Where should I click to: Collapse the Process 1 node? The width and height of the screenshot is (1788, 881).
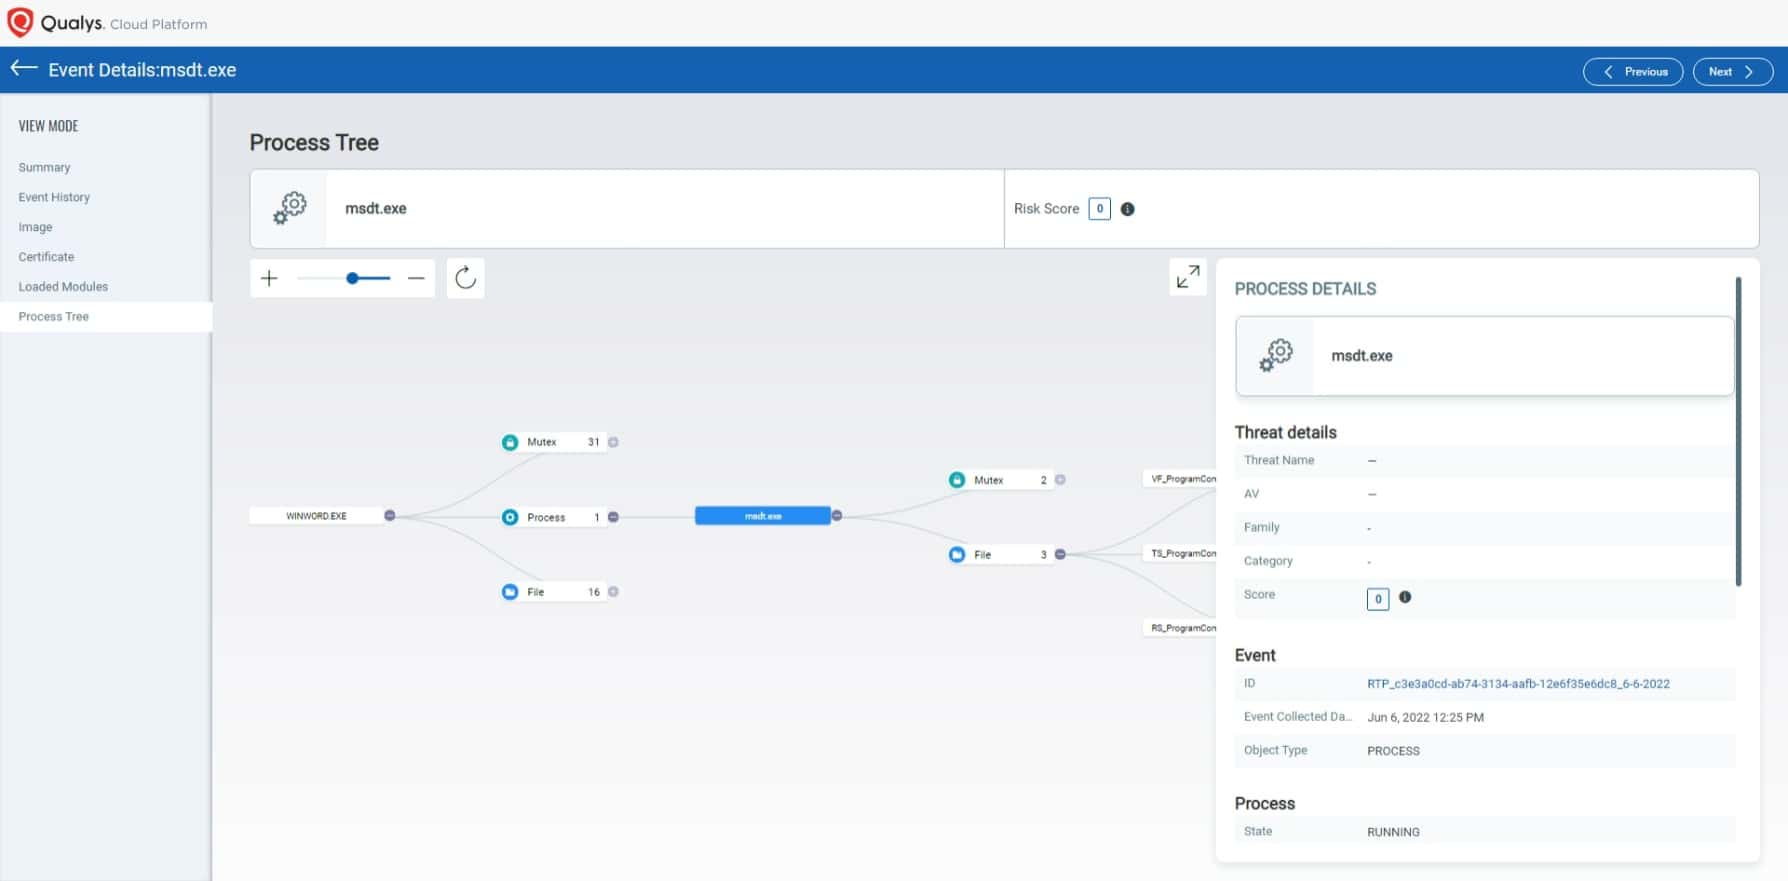[x=613, y=517]
